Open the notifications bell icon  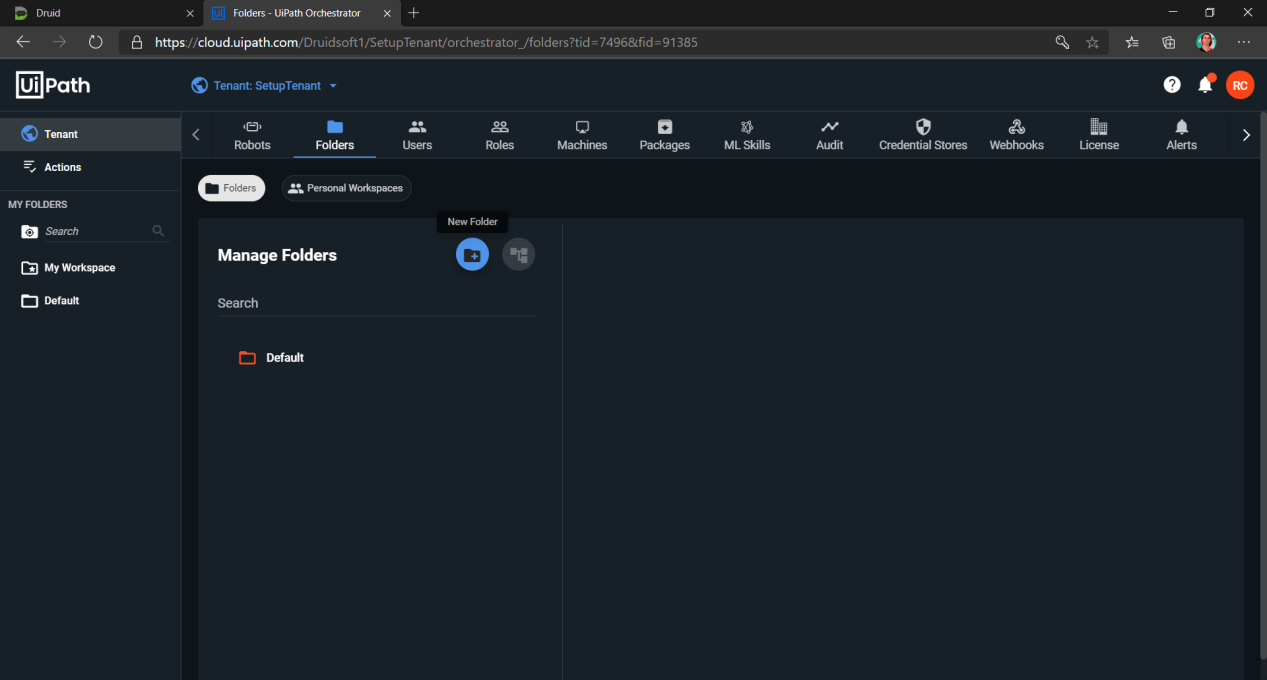click(x=1205, y=85)
